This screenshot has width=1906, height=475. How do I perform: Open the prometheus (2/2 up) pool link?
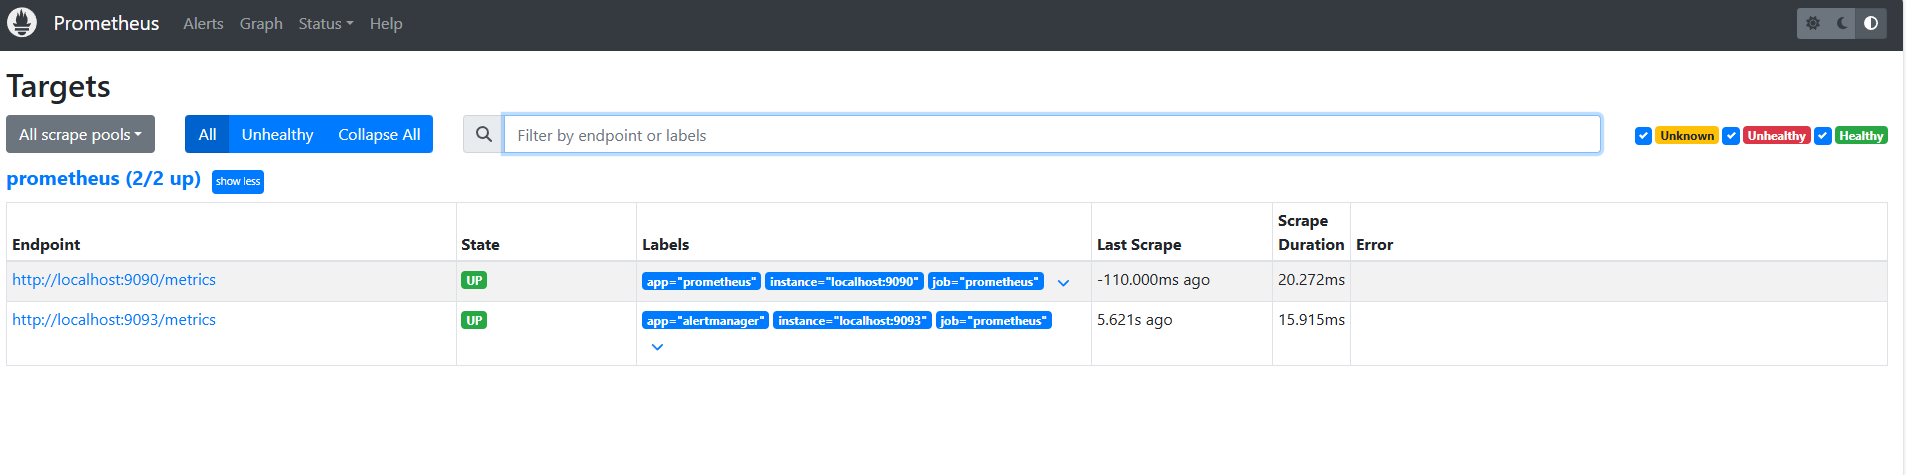click(103, 179)
